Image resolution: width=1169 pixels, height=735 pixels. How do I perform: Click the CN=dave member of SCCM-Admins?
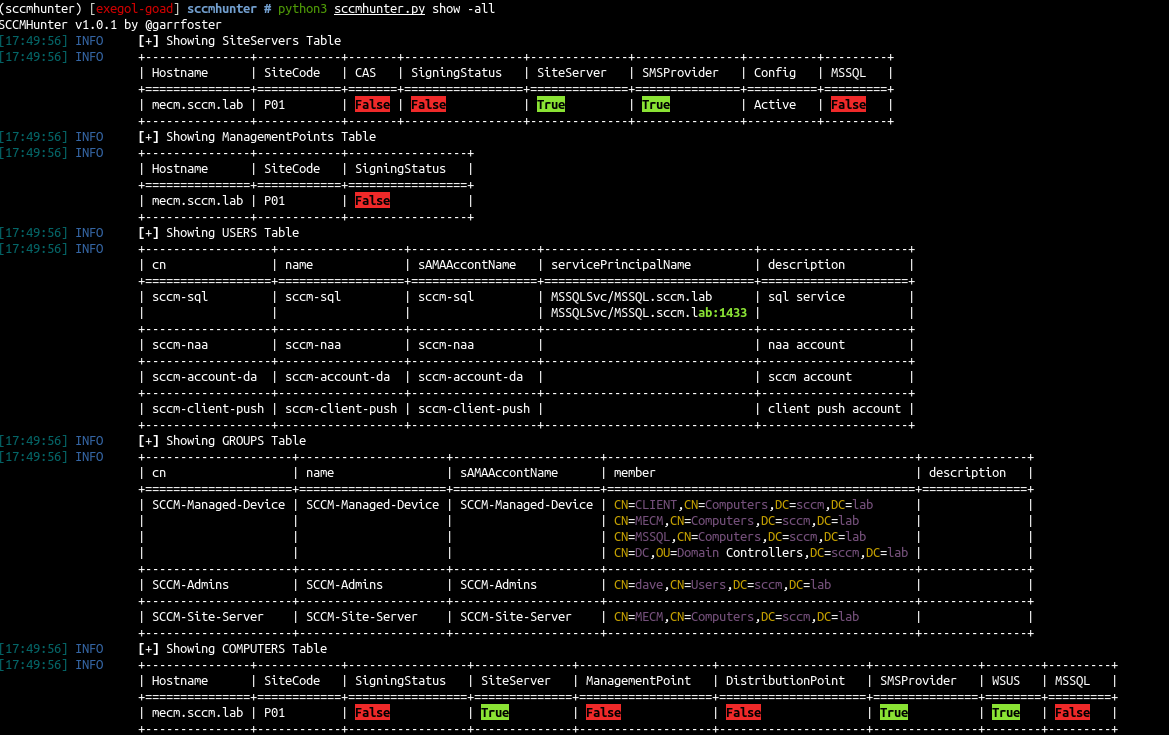[x=637, y=584]
